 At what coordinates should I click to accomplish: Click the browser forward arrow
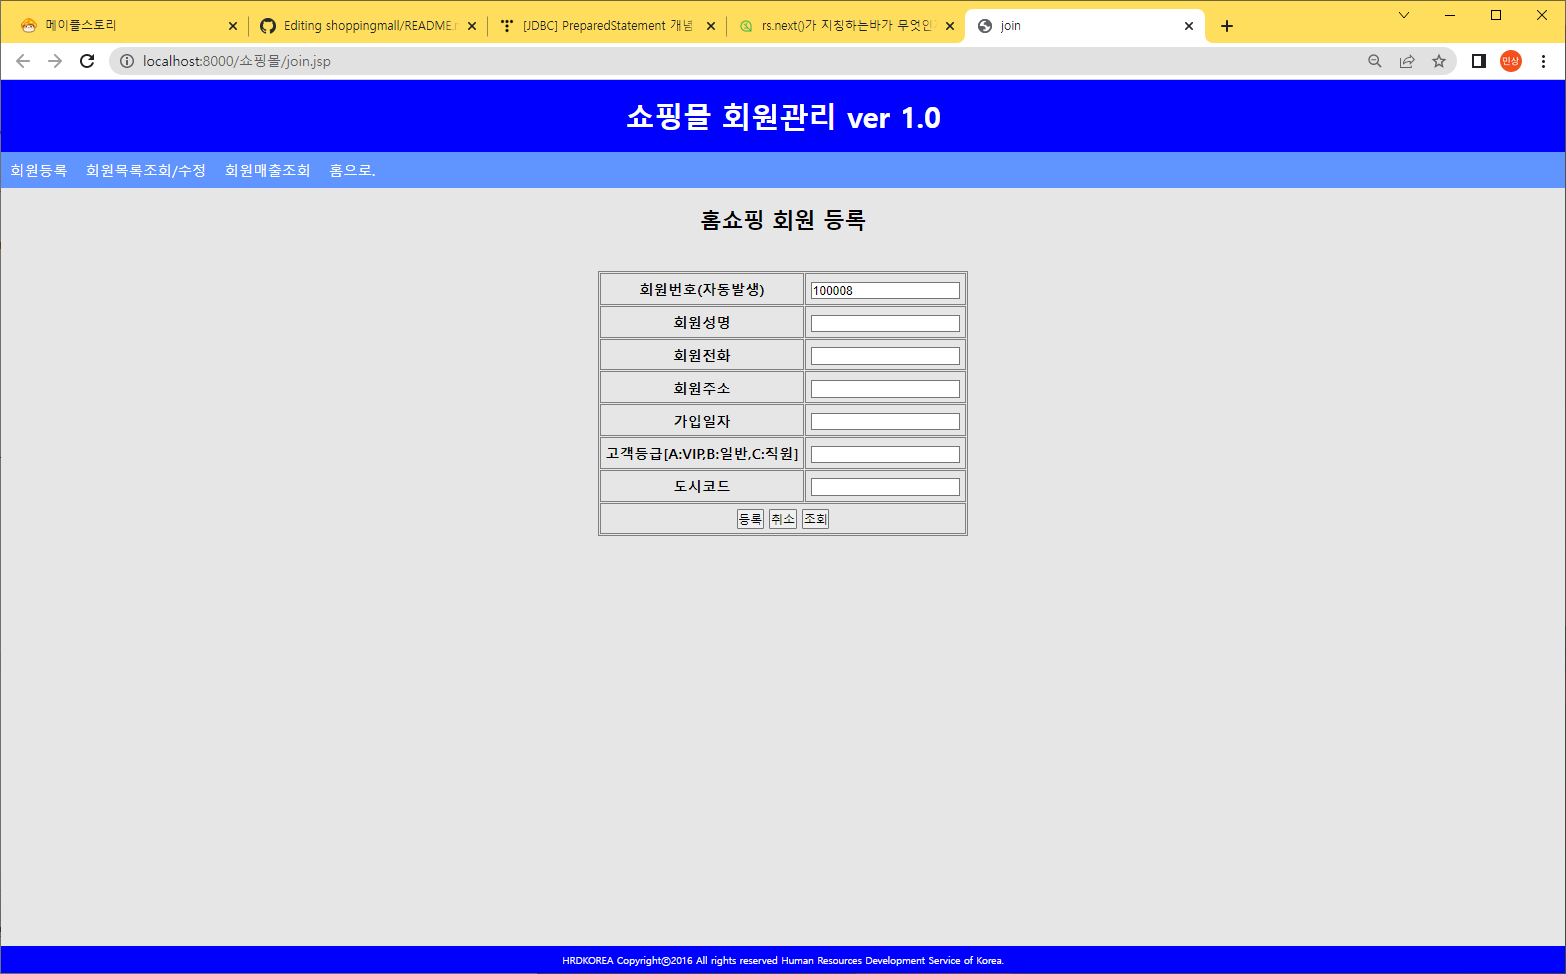click(x=55, y=61)
